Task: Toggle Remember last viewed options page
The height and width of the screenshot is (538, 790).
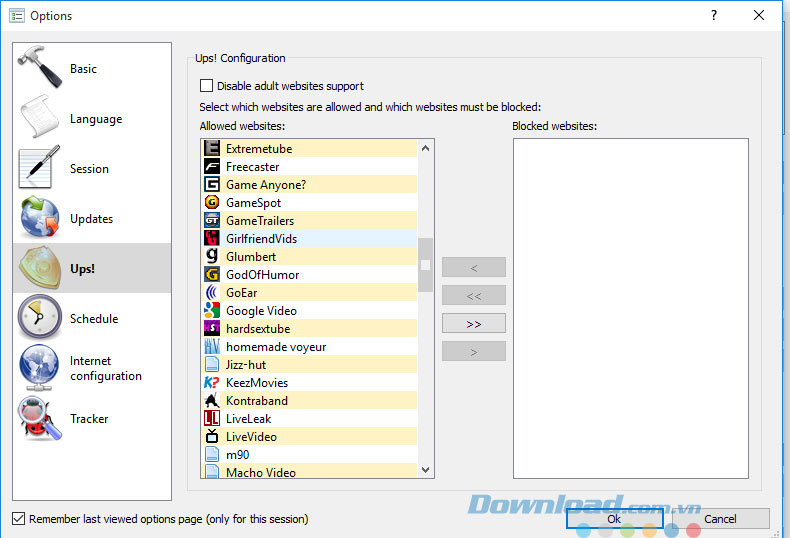Action: click(x=19, y=519)
